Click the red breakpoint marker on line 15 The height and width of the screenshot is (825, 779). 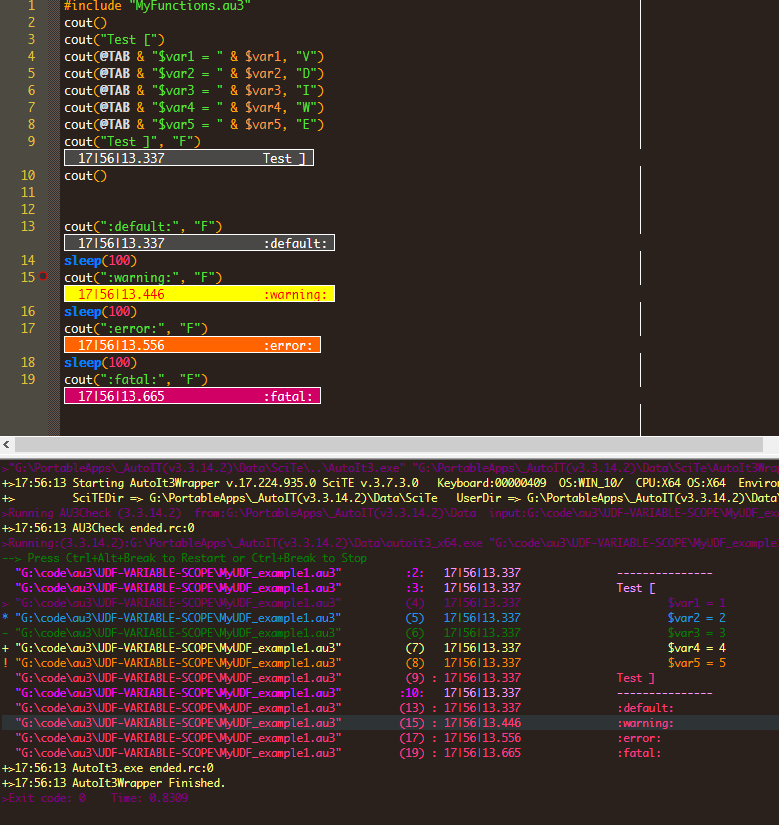click(43, 276)
